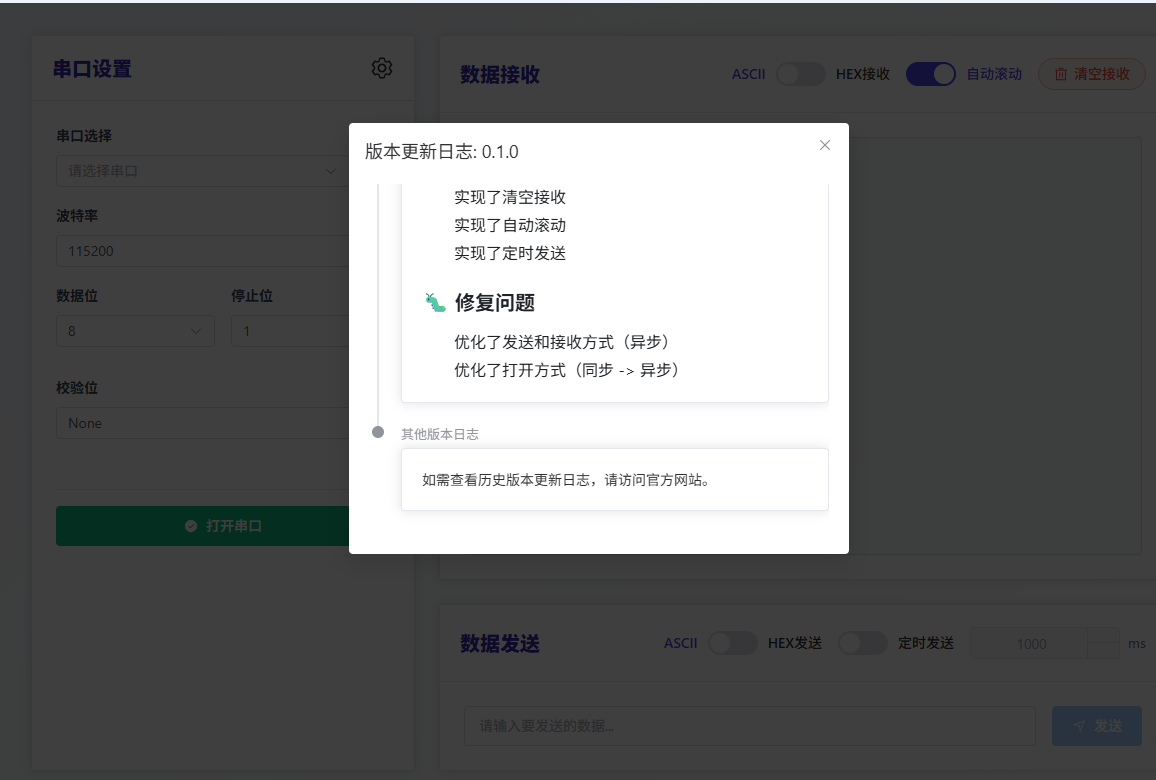Screen dimensions: 1156x780
Task: Open the 校验位 dropdown showing None
Action: coord(200,423)
